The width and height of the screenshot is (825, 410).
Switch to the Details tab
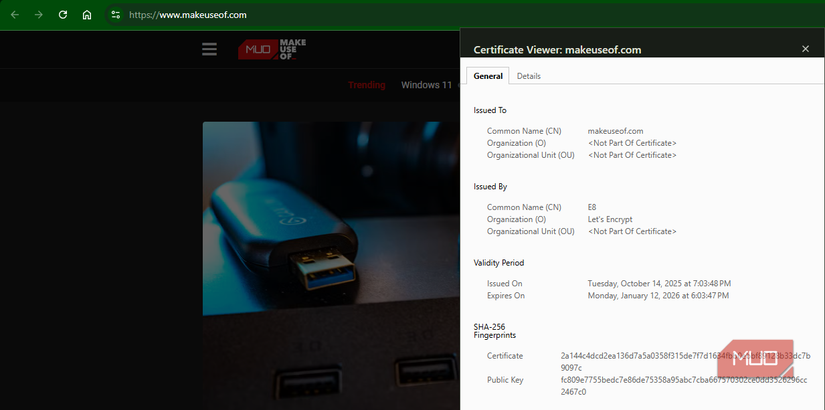click(528, 76)
